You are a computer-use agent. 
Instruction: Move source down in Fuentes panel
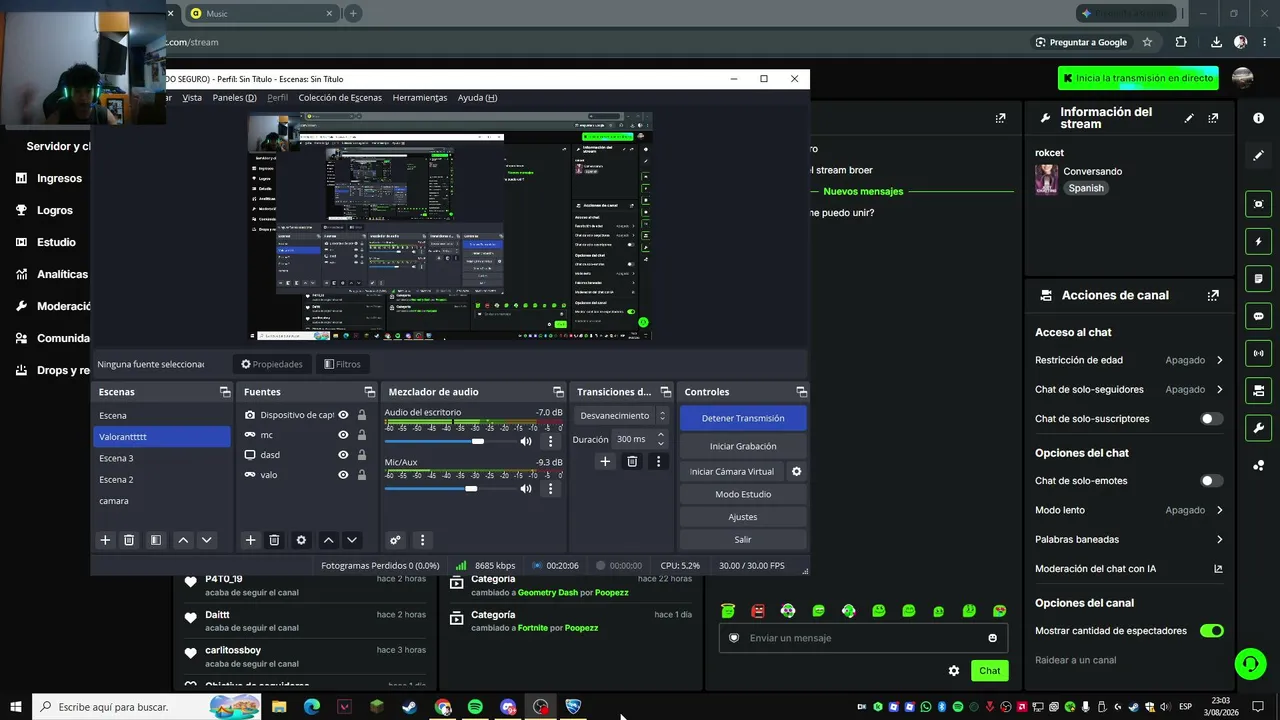click(352, 540)
